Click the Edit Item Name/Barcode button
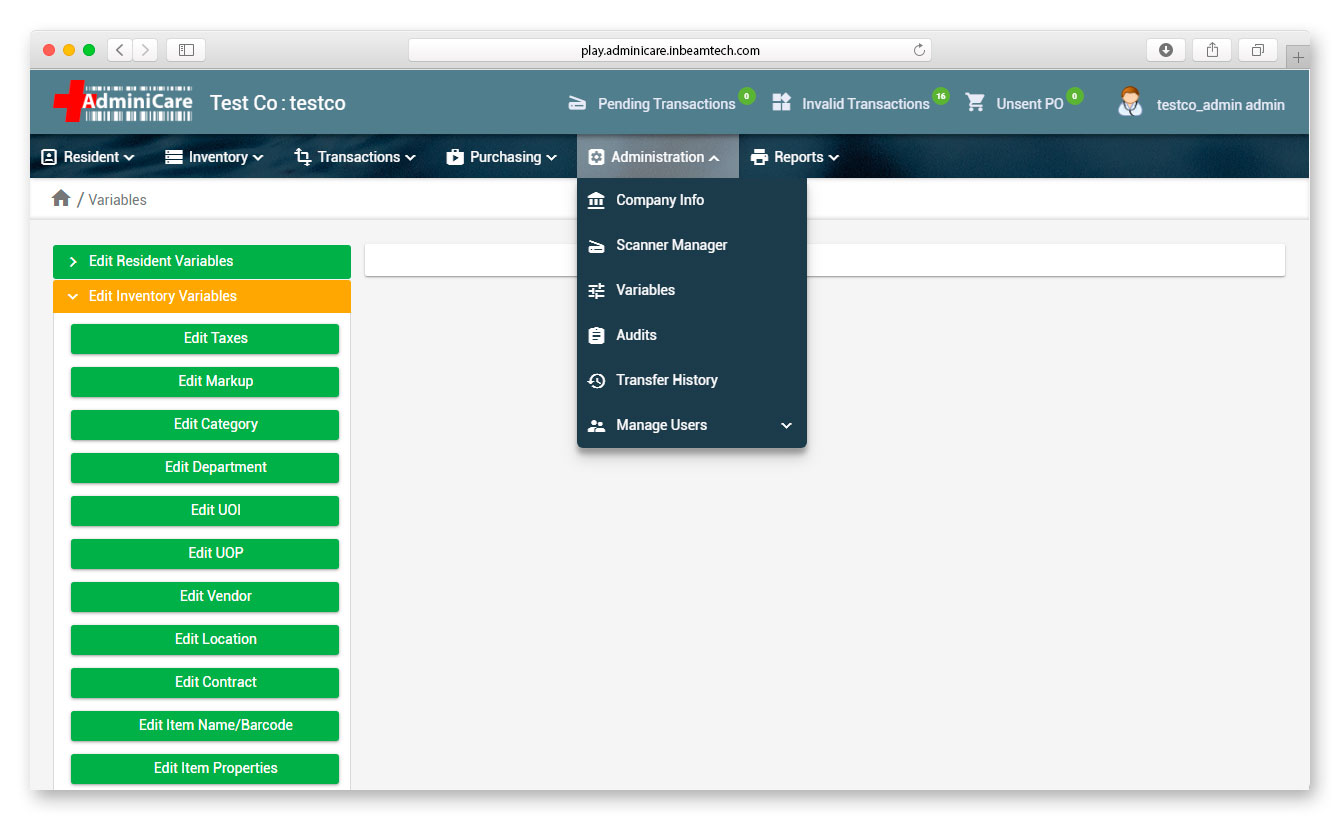Viewport: 1340px width, 820px height. 205,725
